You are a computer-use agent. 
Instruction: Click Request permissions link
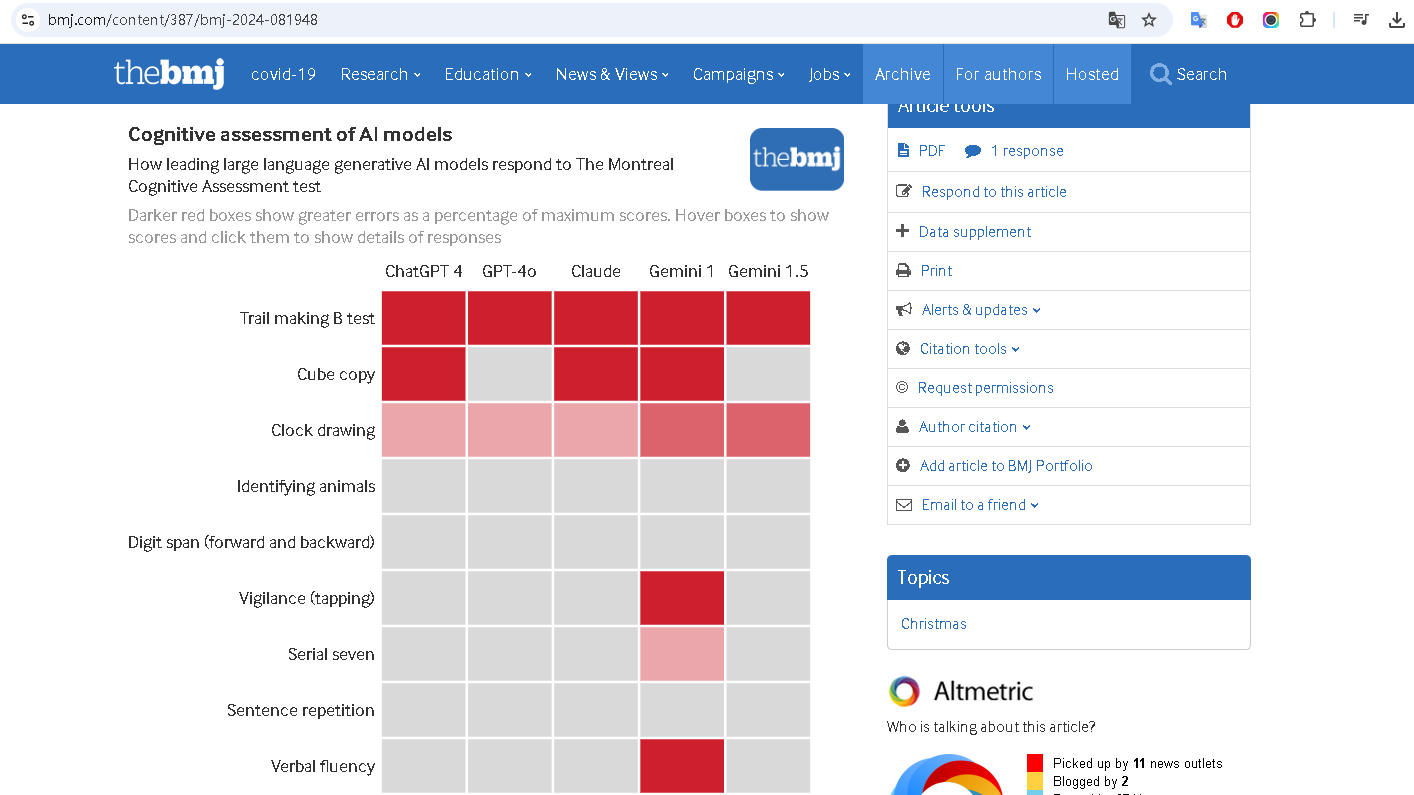(x=986, y=388)
